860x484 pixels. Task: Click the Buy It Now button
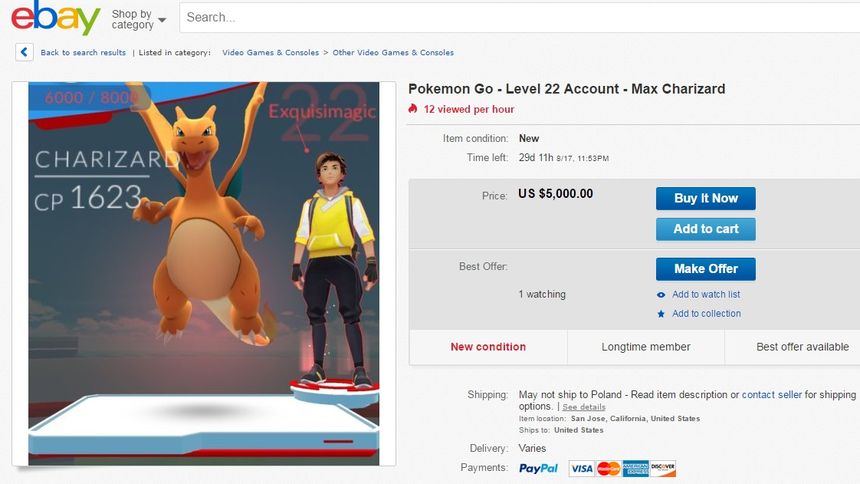point(705,198)
